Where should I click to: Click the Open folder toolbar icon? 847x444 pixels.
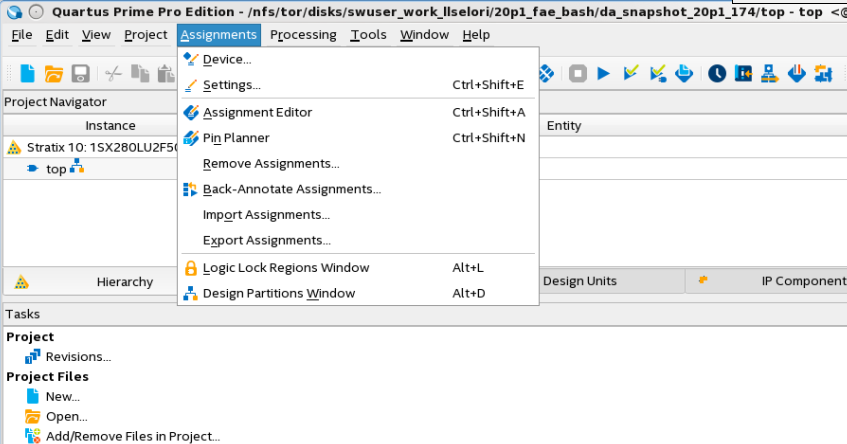coord(54,73)
